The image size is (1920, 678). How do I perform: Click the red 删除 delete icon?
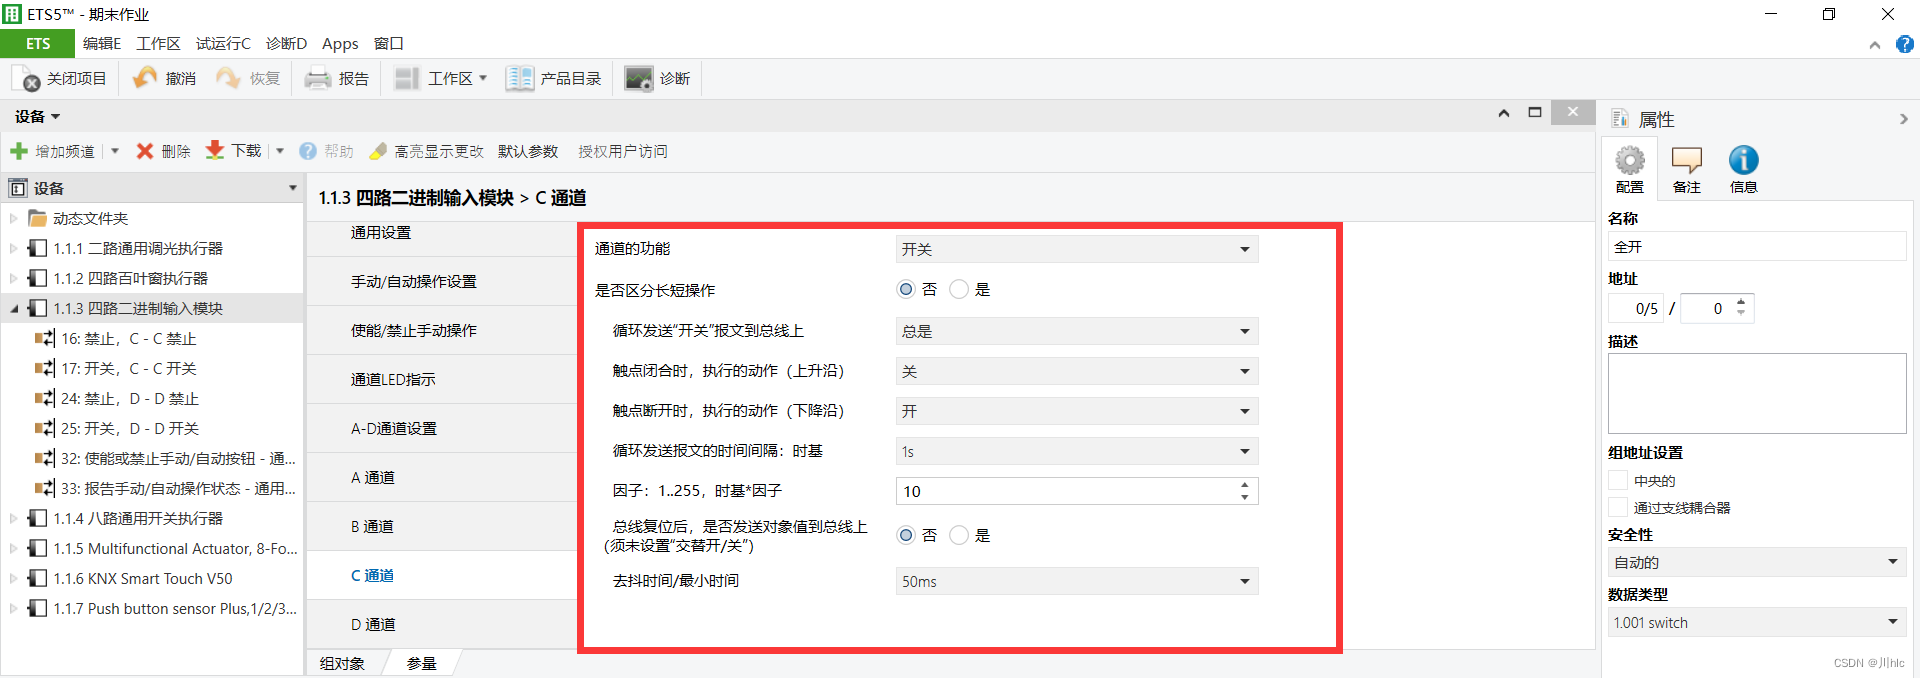(145, 151)
